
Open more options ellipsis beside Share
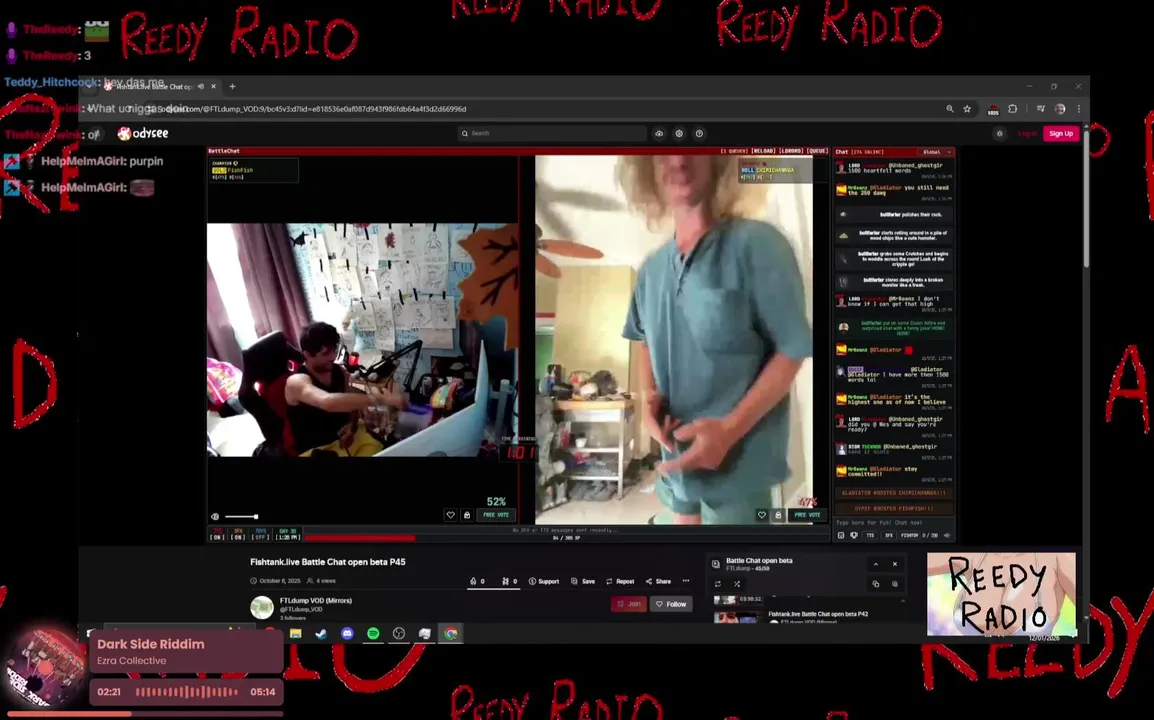click(x=685, y=581)
